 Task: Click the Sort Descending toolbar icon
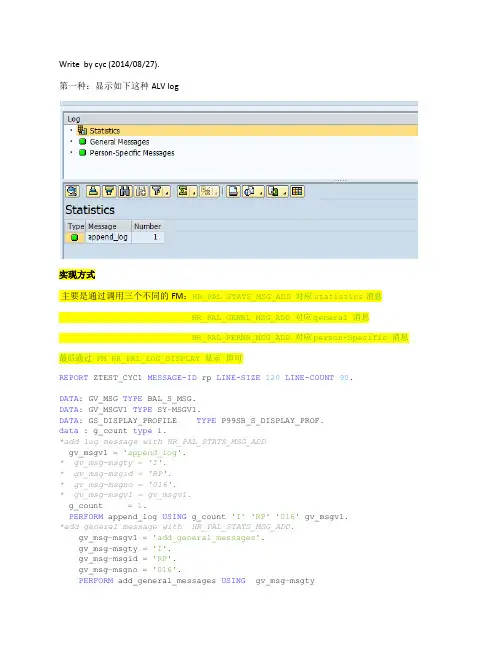tap(109, 191)
